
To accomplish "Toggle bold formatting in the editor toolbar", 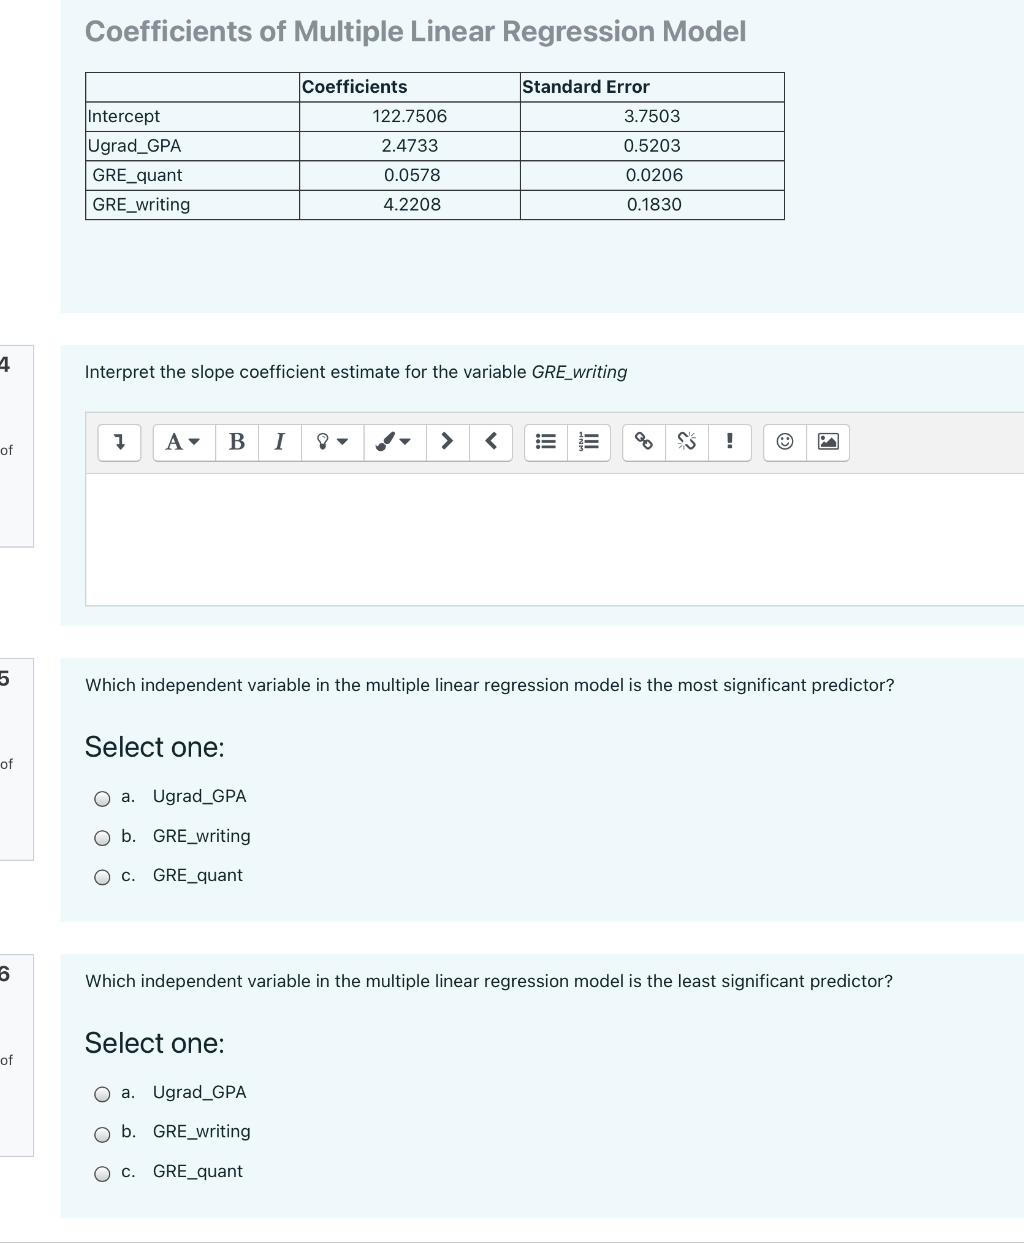I will [236, 442].
